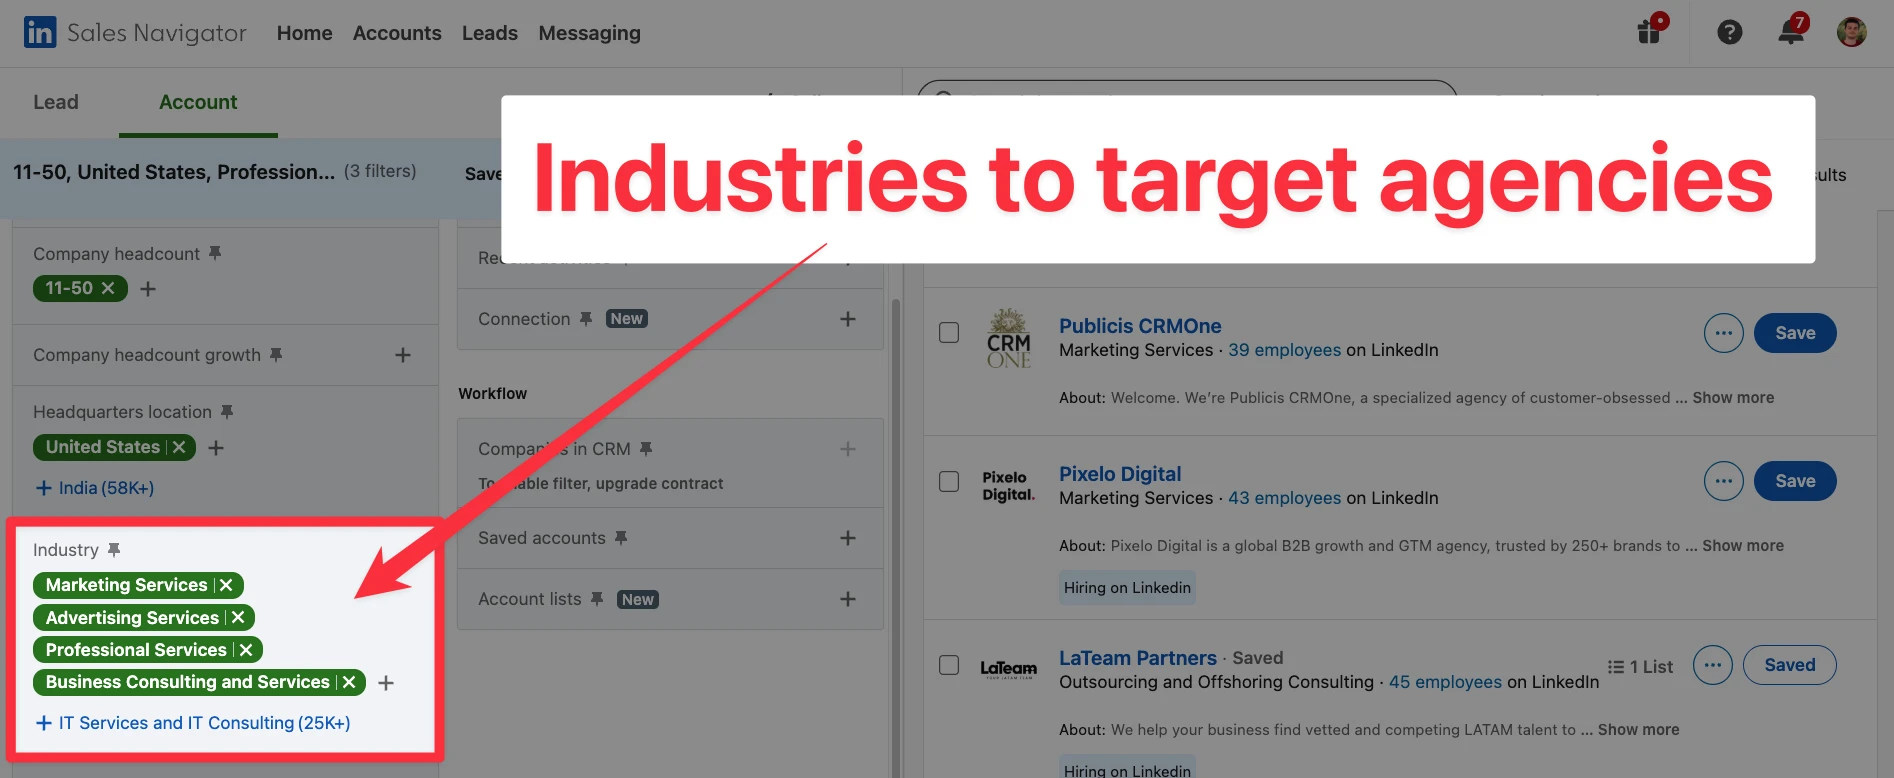Image resolution: width=1894 pixels, height=778 pixels.
Task: Remove the Marketing Services industry chip
Action: tap(226, 585)
